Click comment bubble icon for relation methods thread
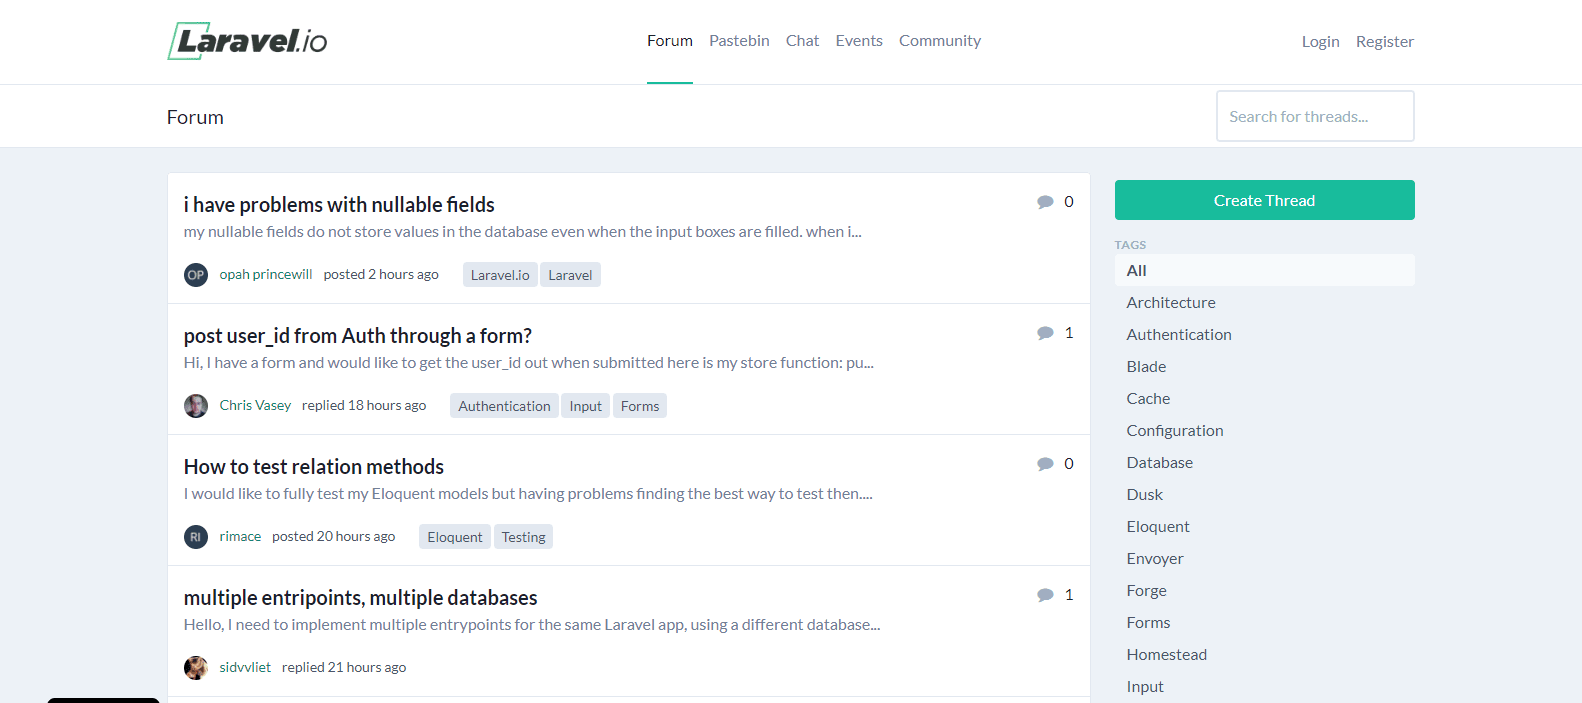 coord(1045,464)
